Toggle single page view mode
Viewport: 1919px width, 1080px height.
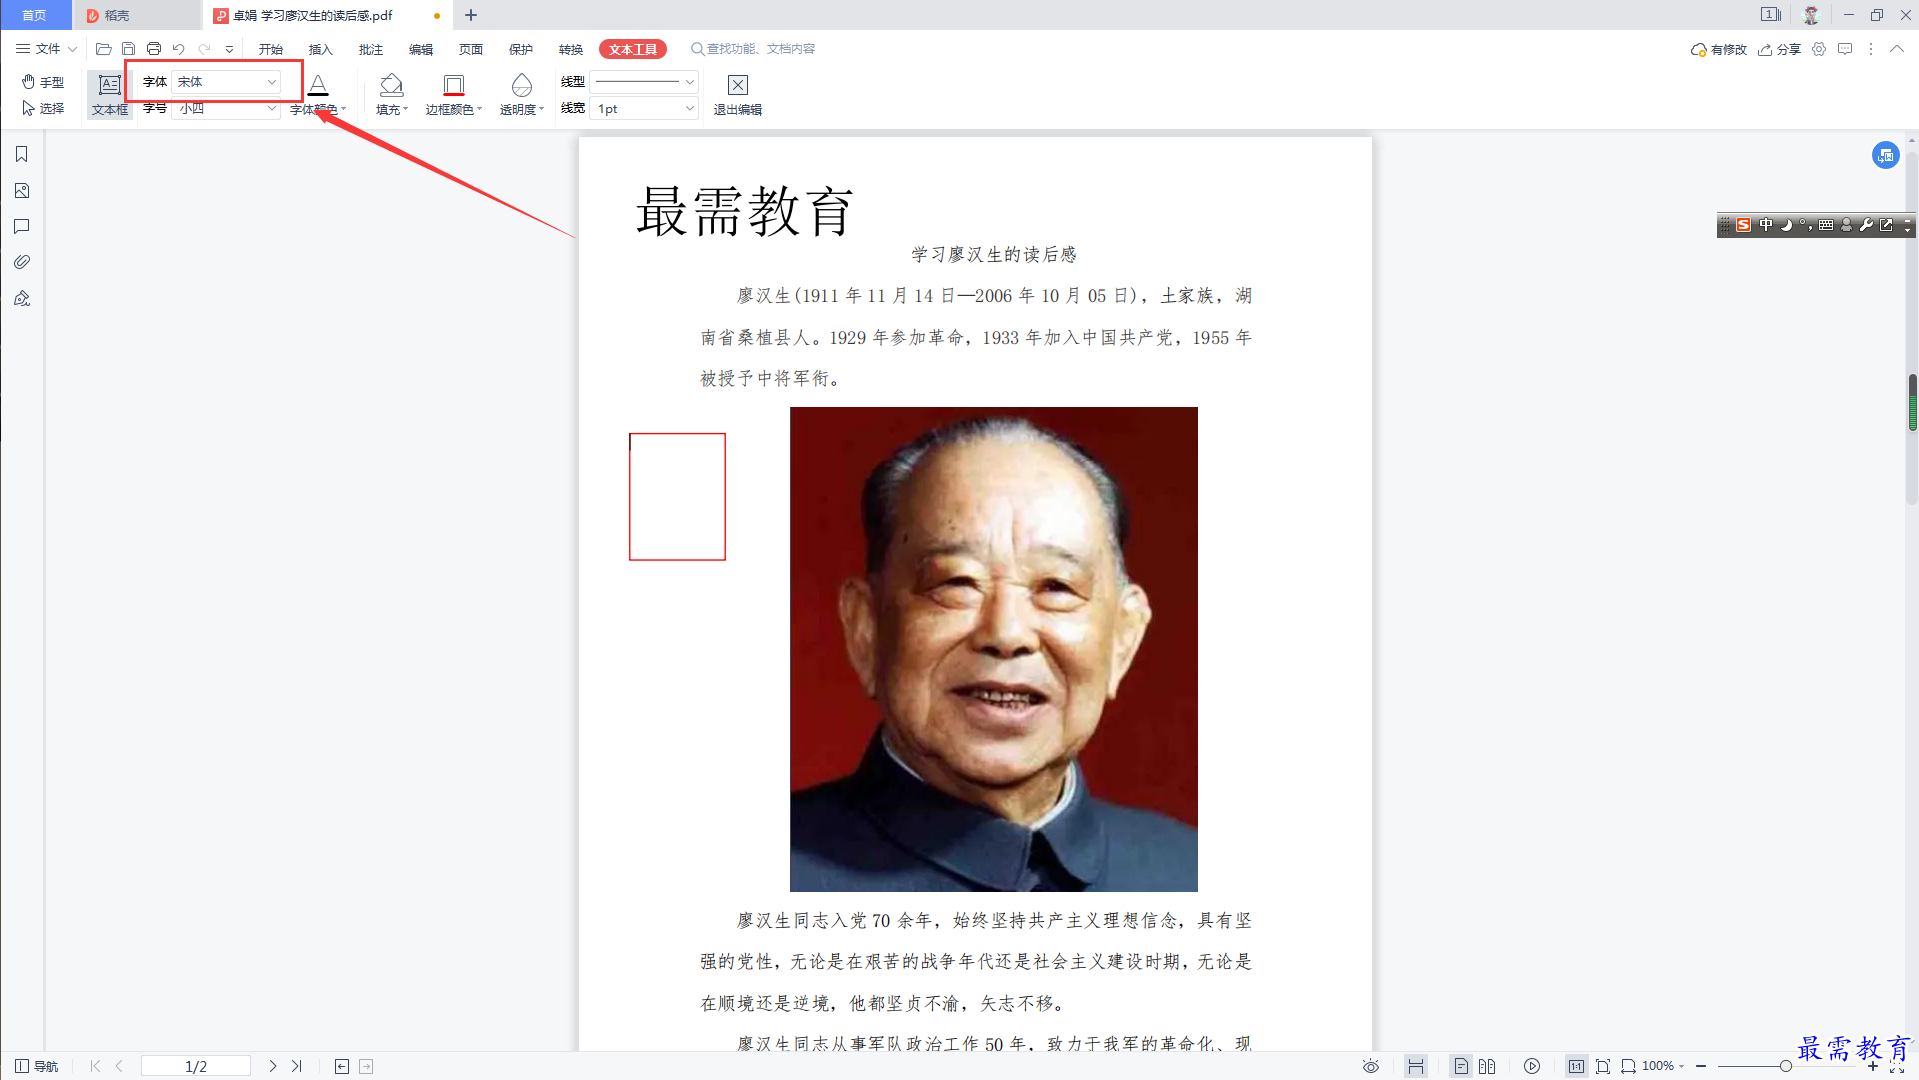[1461, 1066]
